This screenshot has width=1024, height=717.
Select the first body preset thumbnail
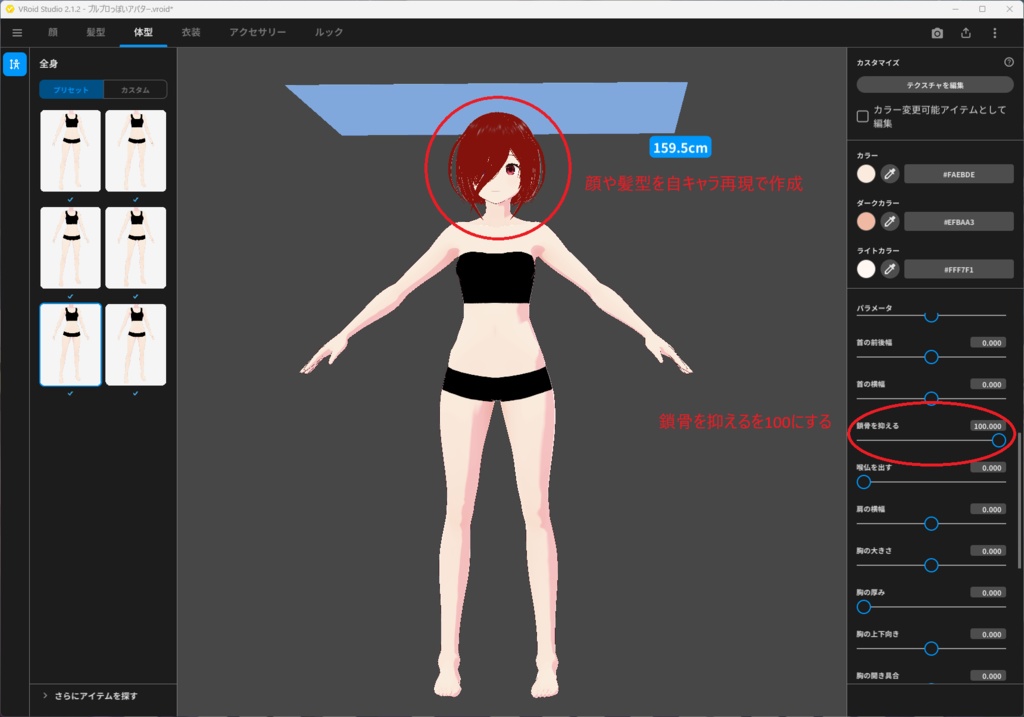[70, 150]
